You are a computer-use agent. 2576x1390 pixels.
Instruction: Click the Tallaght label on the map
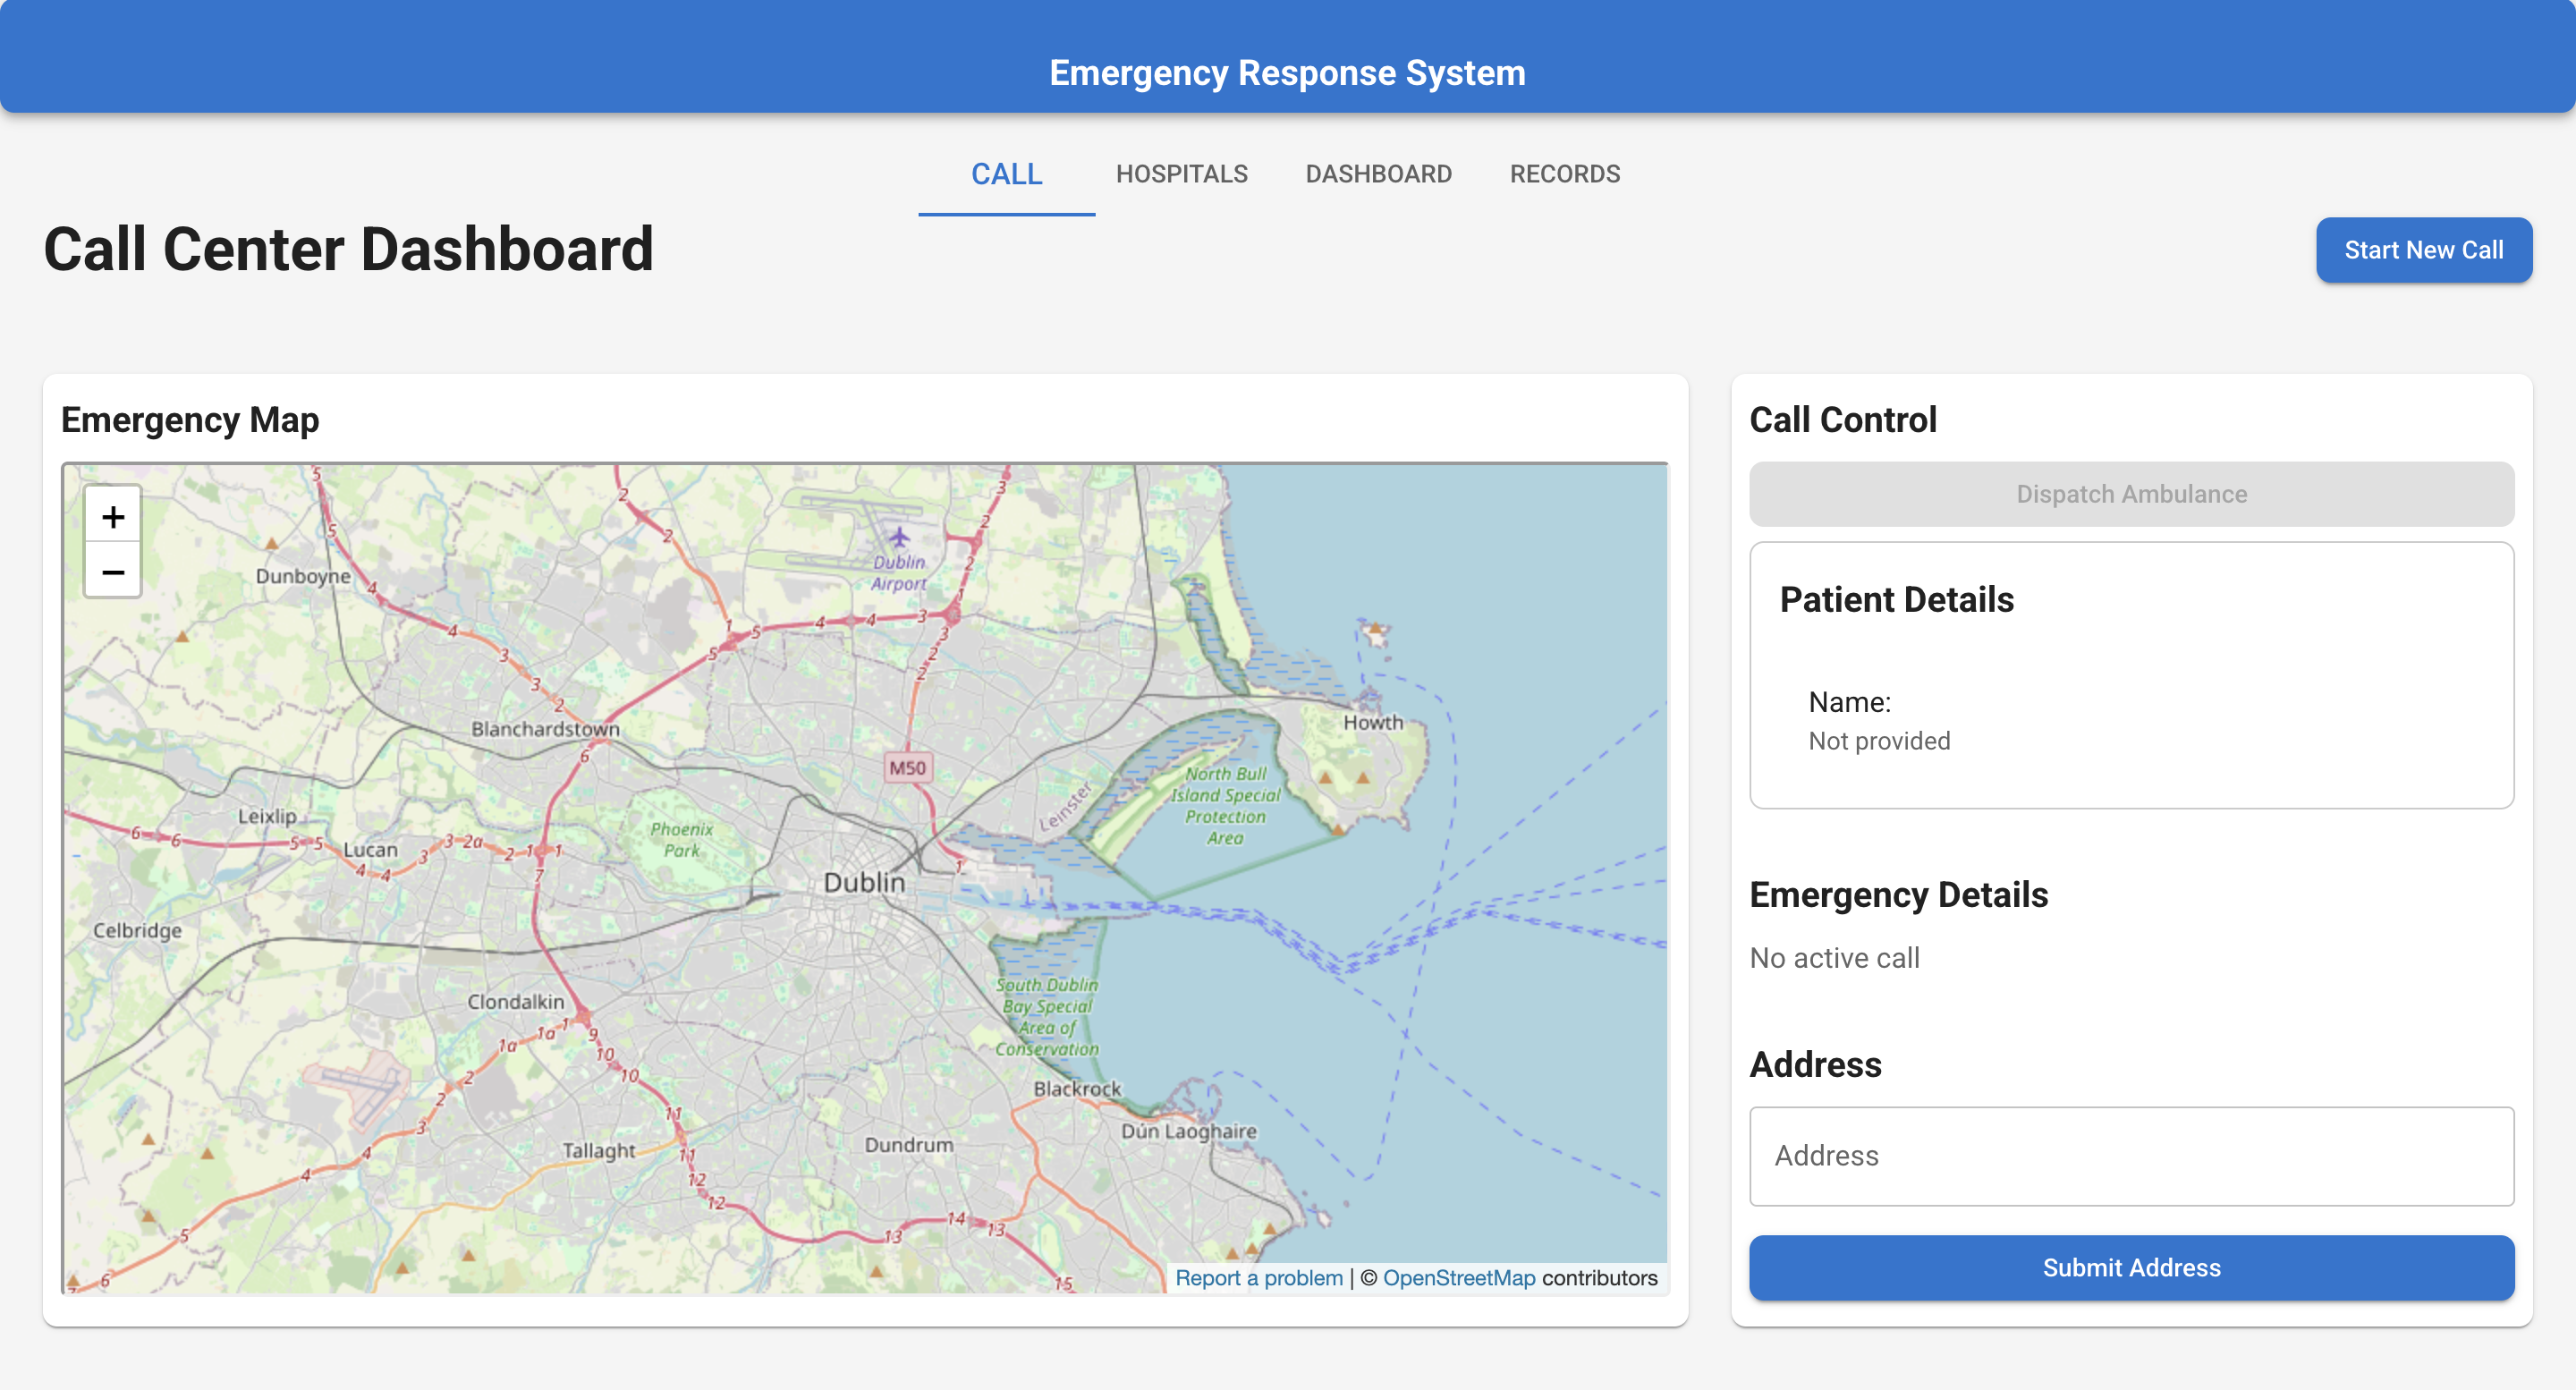coord(598,1150)
